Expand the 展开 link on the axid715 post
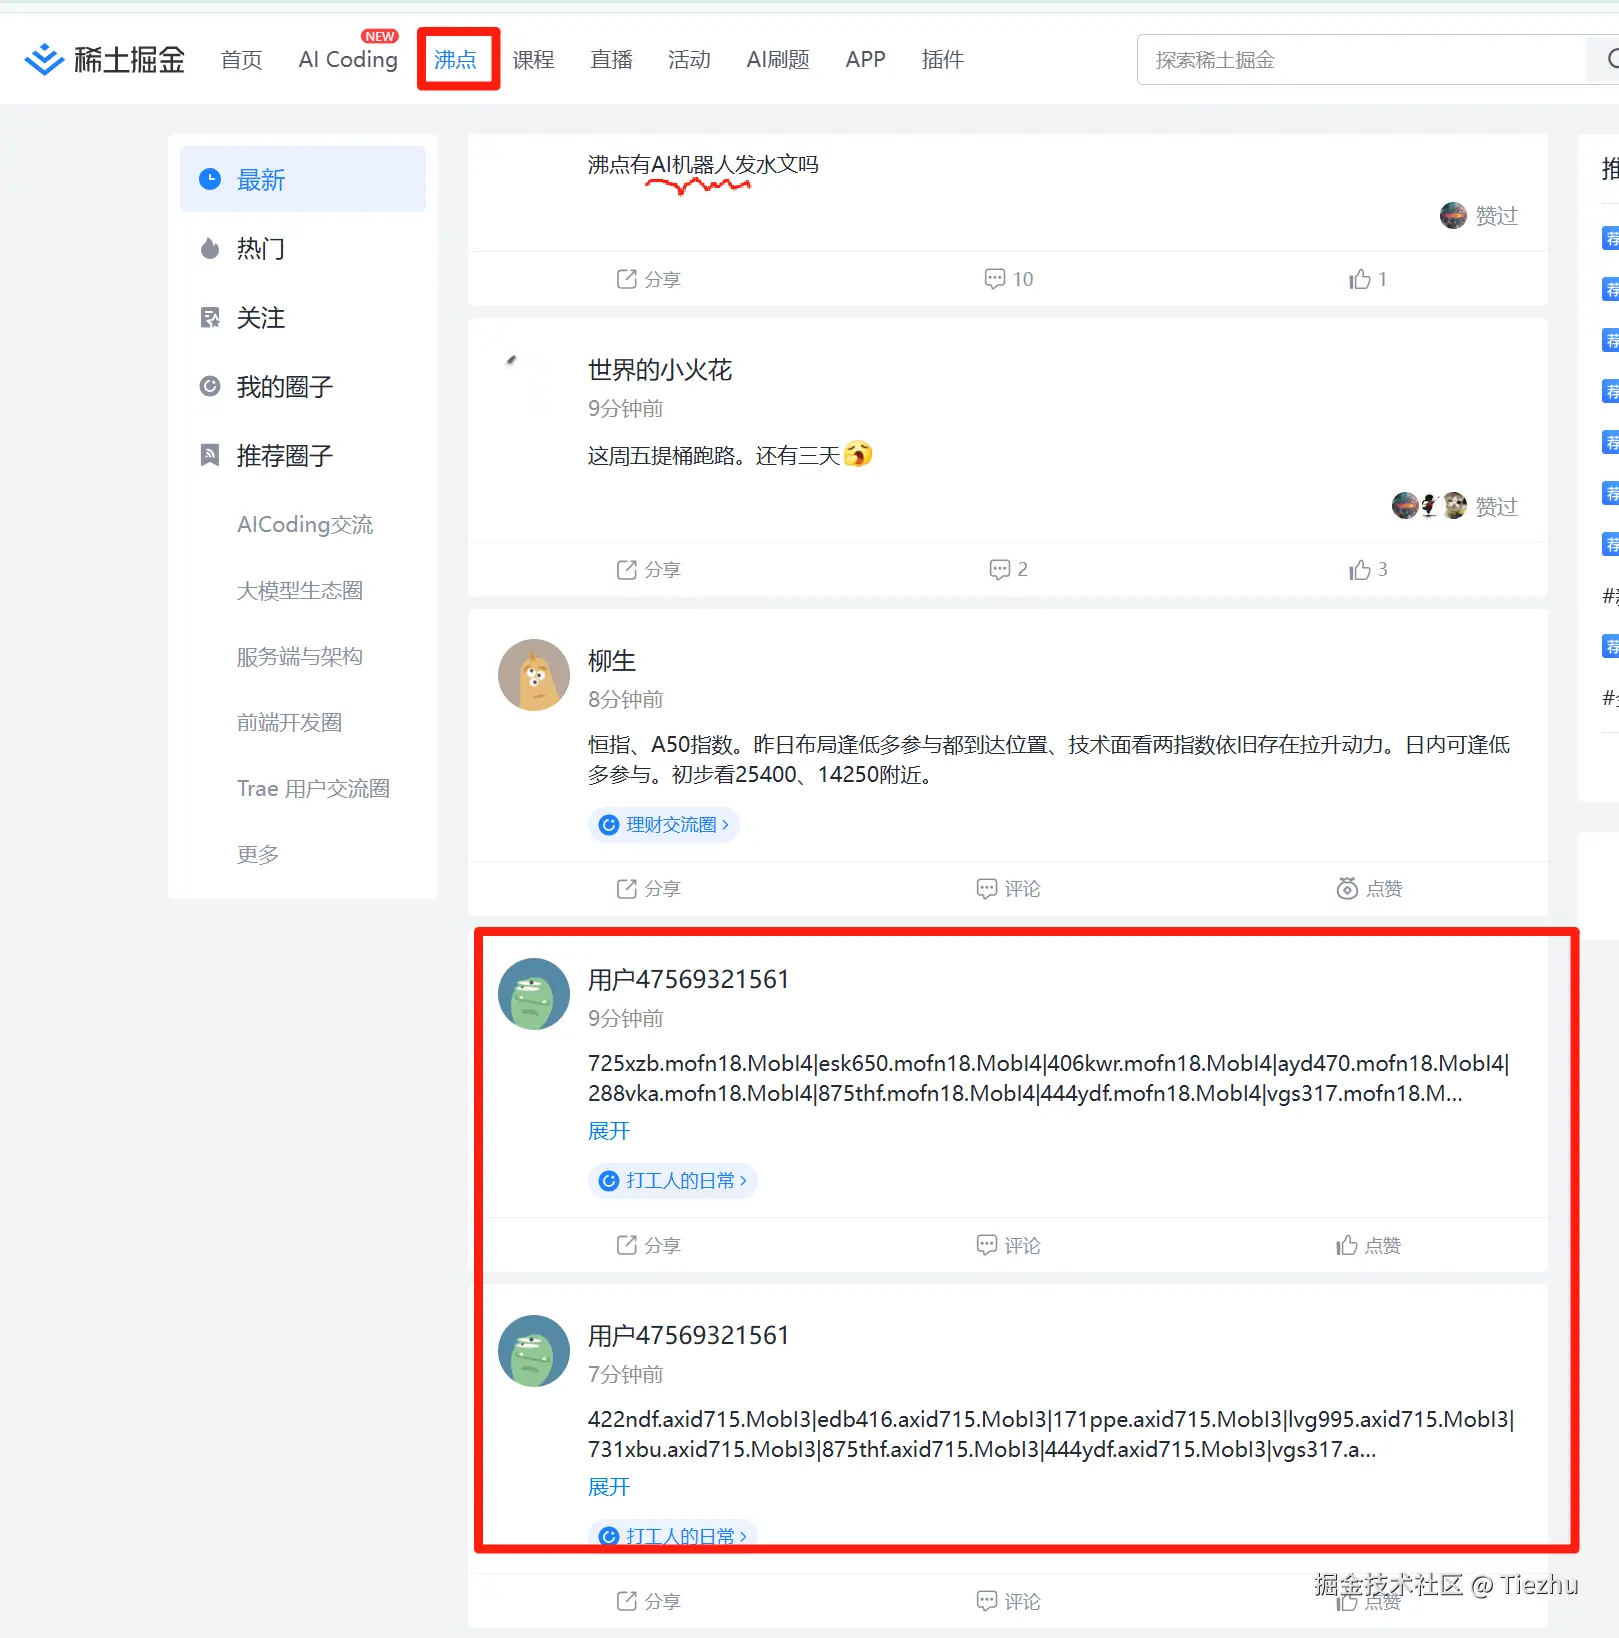1619x1638 pixels. coord(608,1487)
